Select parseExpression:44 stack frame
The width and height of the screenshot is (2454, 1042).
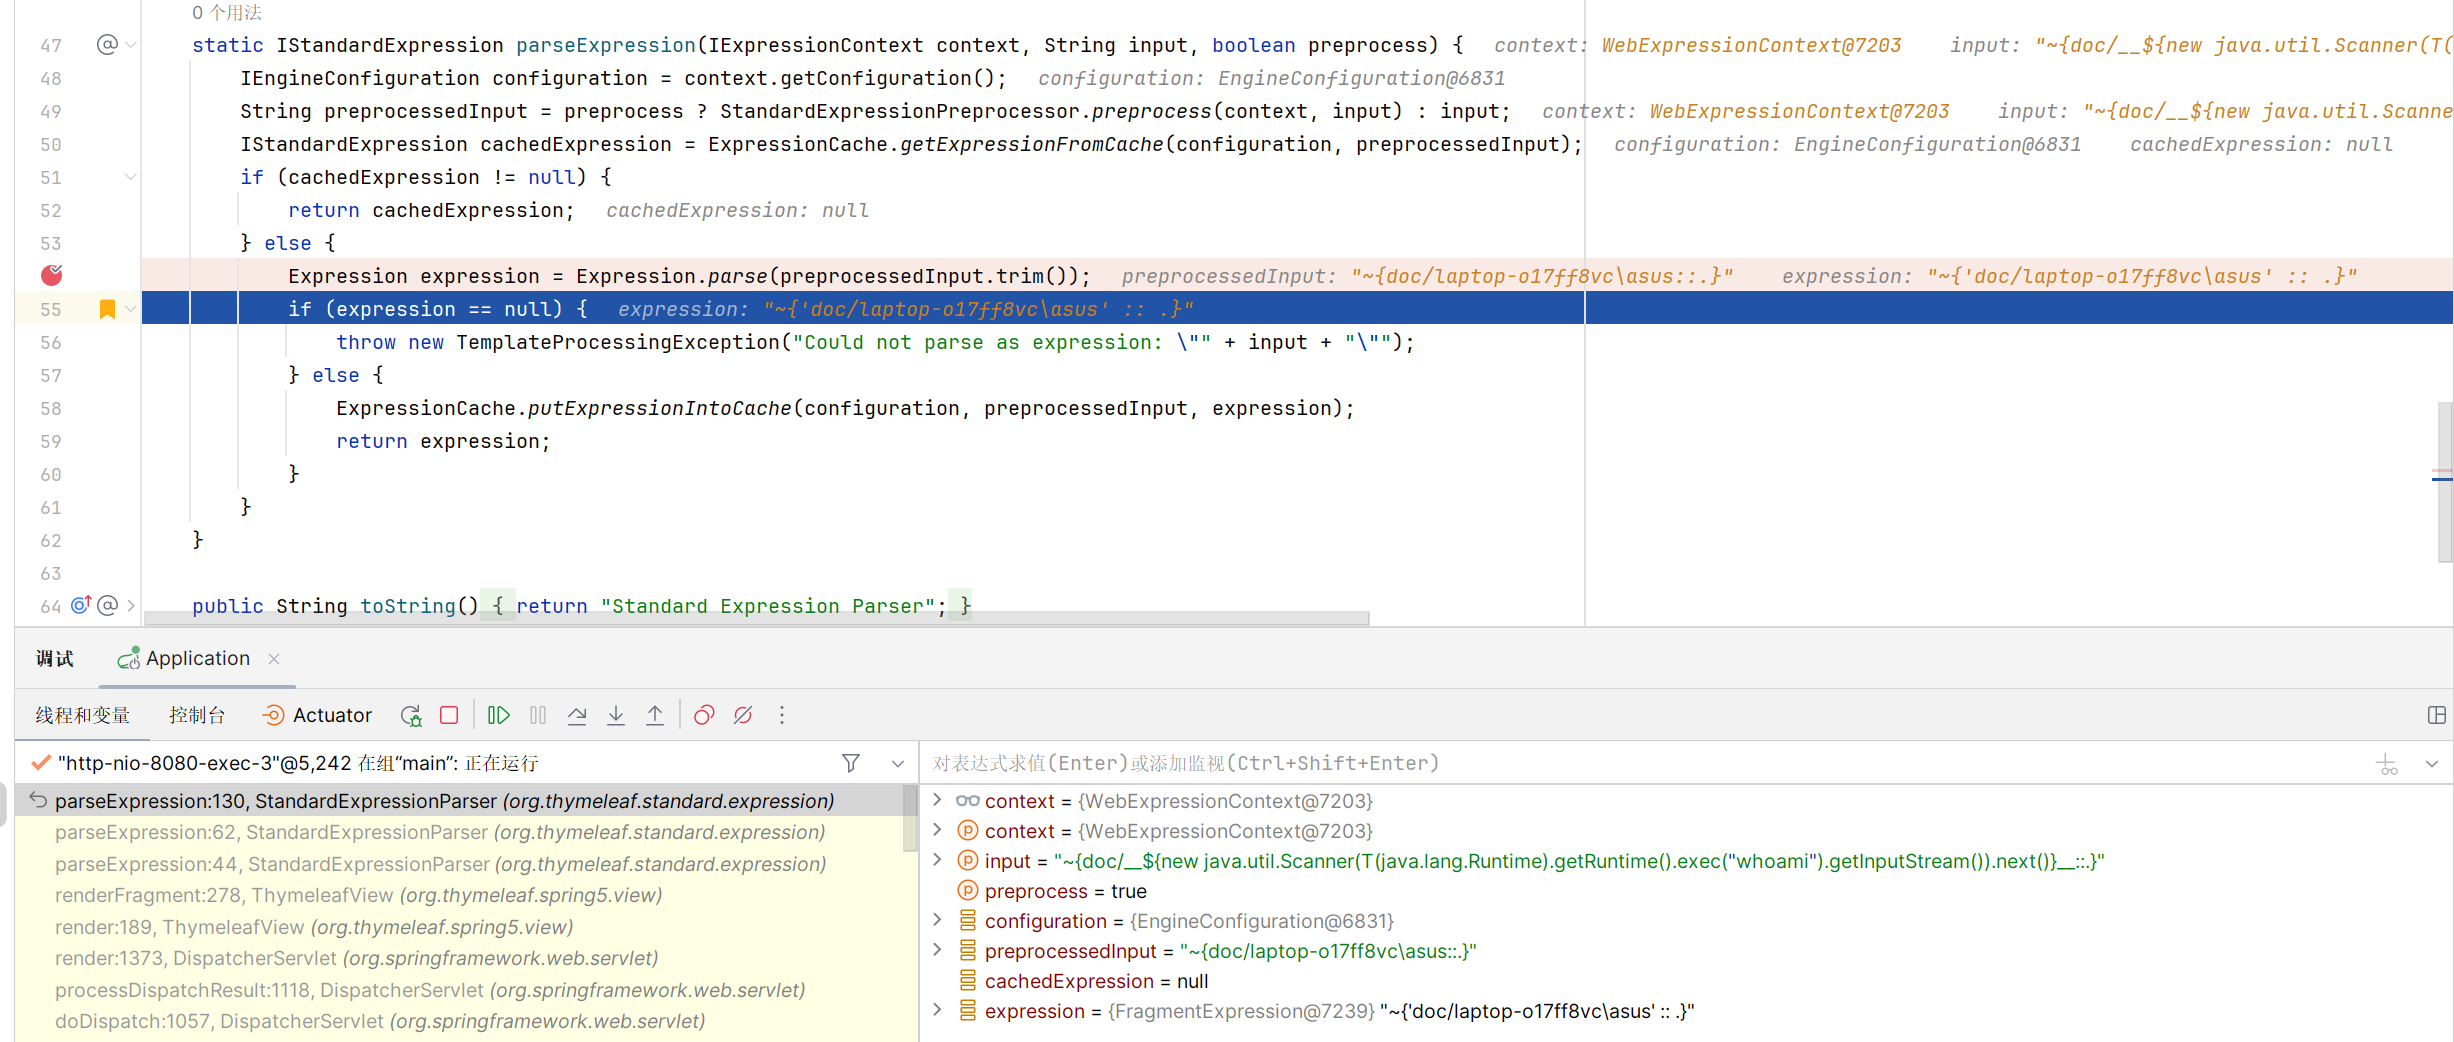[460, 864]
